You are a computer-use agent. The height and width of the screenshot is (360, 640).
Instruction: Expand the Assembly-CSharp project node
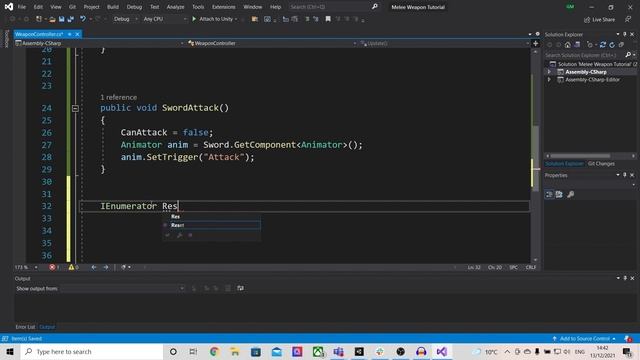coord(549,72)
